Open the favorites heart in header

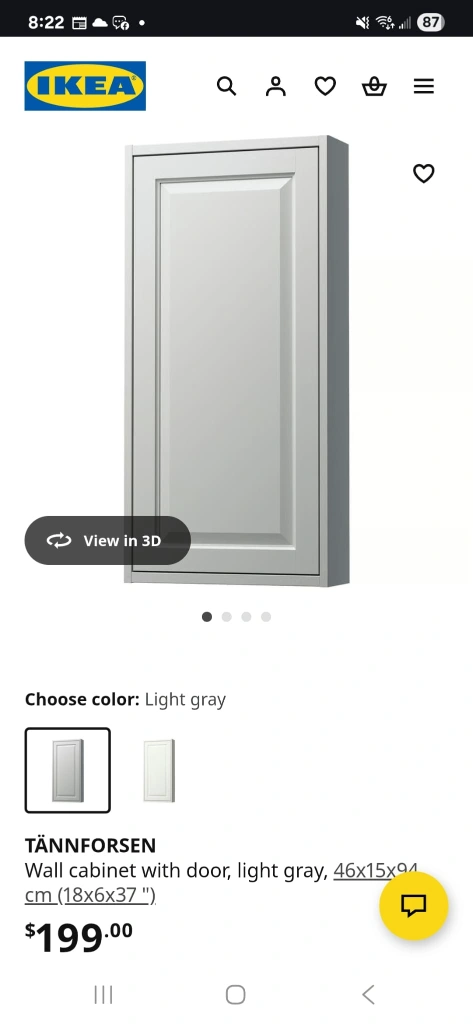click(x=325, y=86)
